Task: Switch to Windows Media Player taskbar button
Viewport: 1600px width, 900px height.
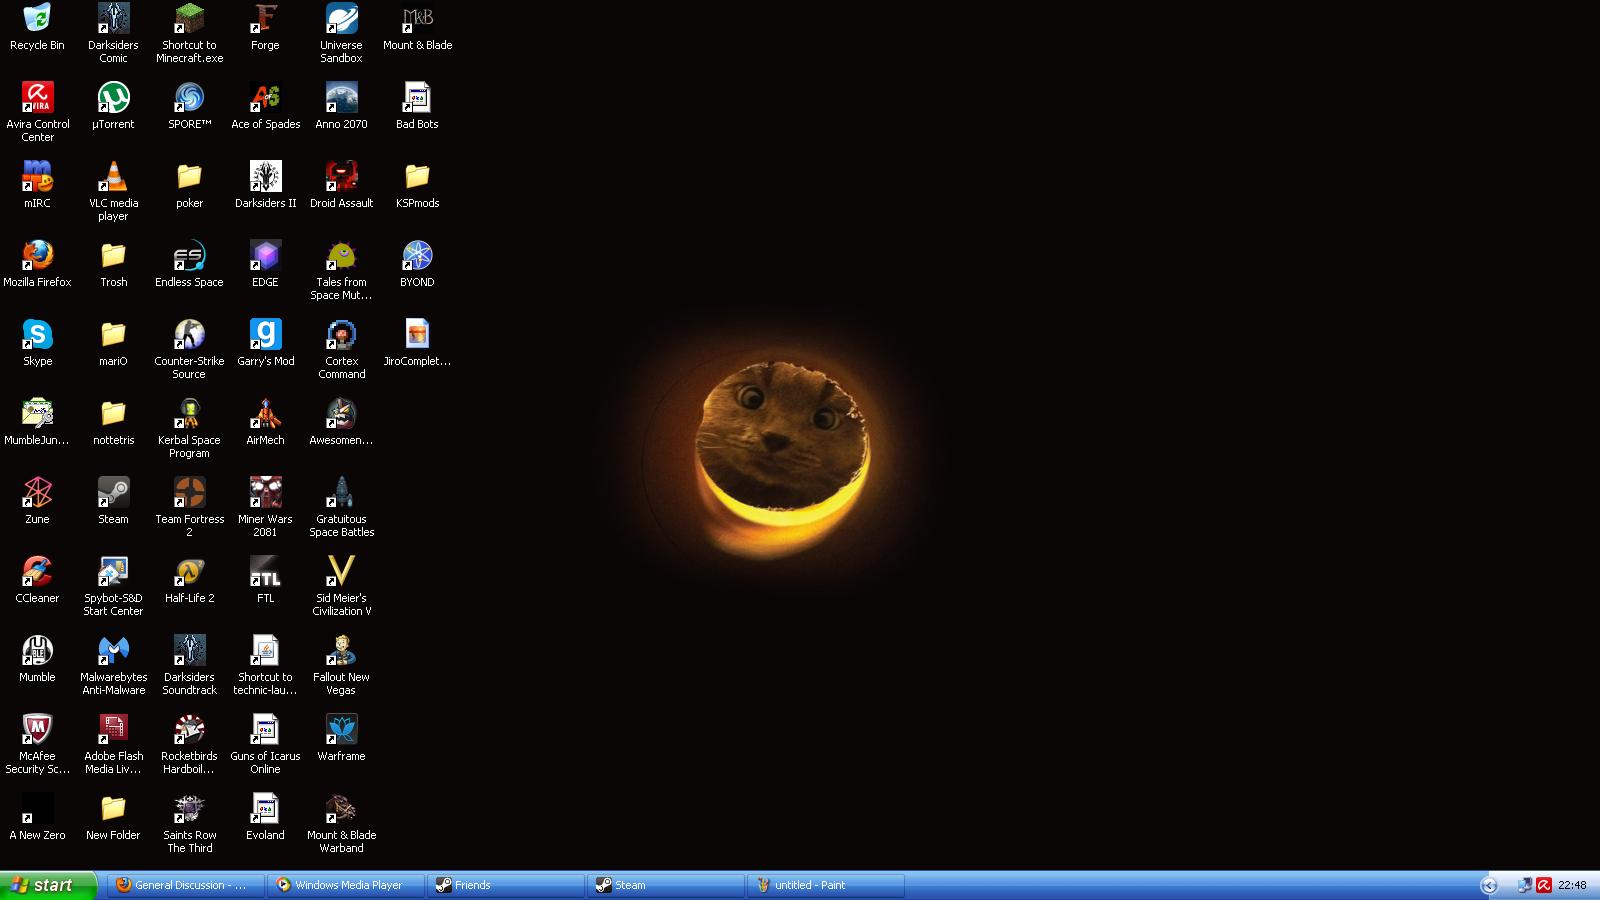Action: pyautogui.click(x=346, y=885)
